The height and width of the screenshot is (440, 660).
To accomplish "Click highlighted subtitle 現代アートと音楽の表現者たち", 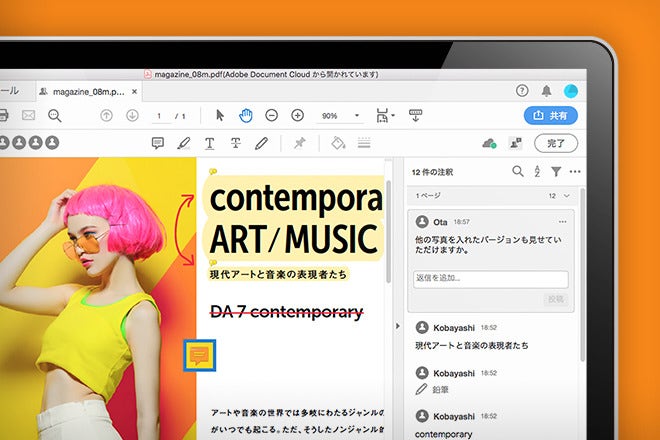I will (x=278, y=275).
